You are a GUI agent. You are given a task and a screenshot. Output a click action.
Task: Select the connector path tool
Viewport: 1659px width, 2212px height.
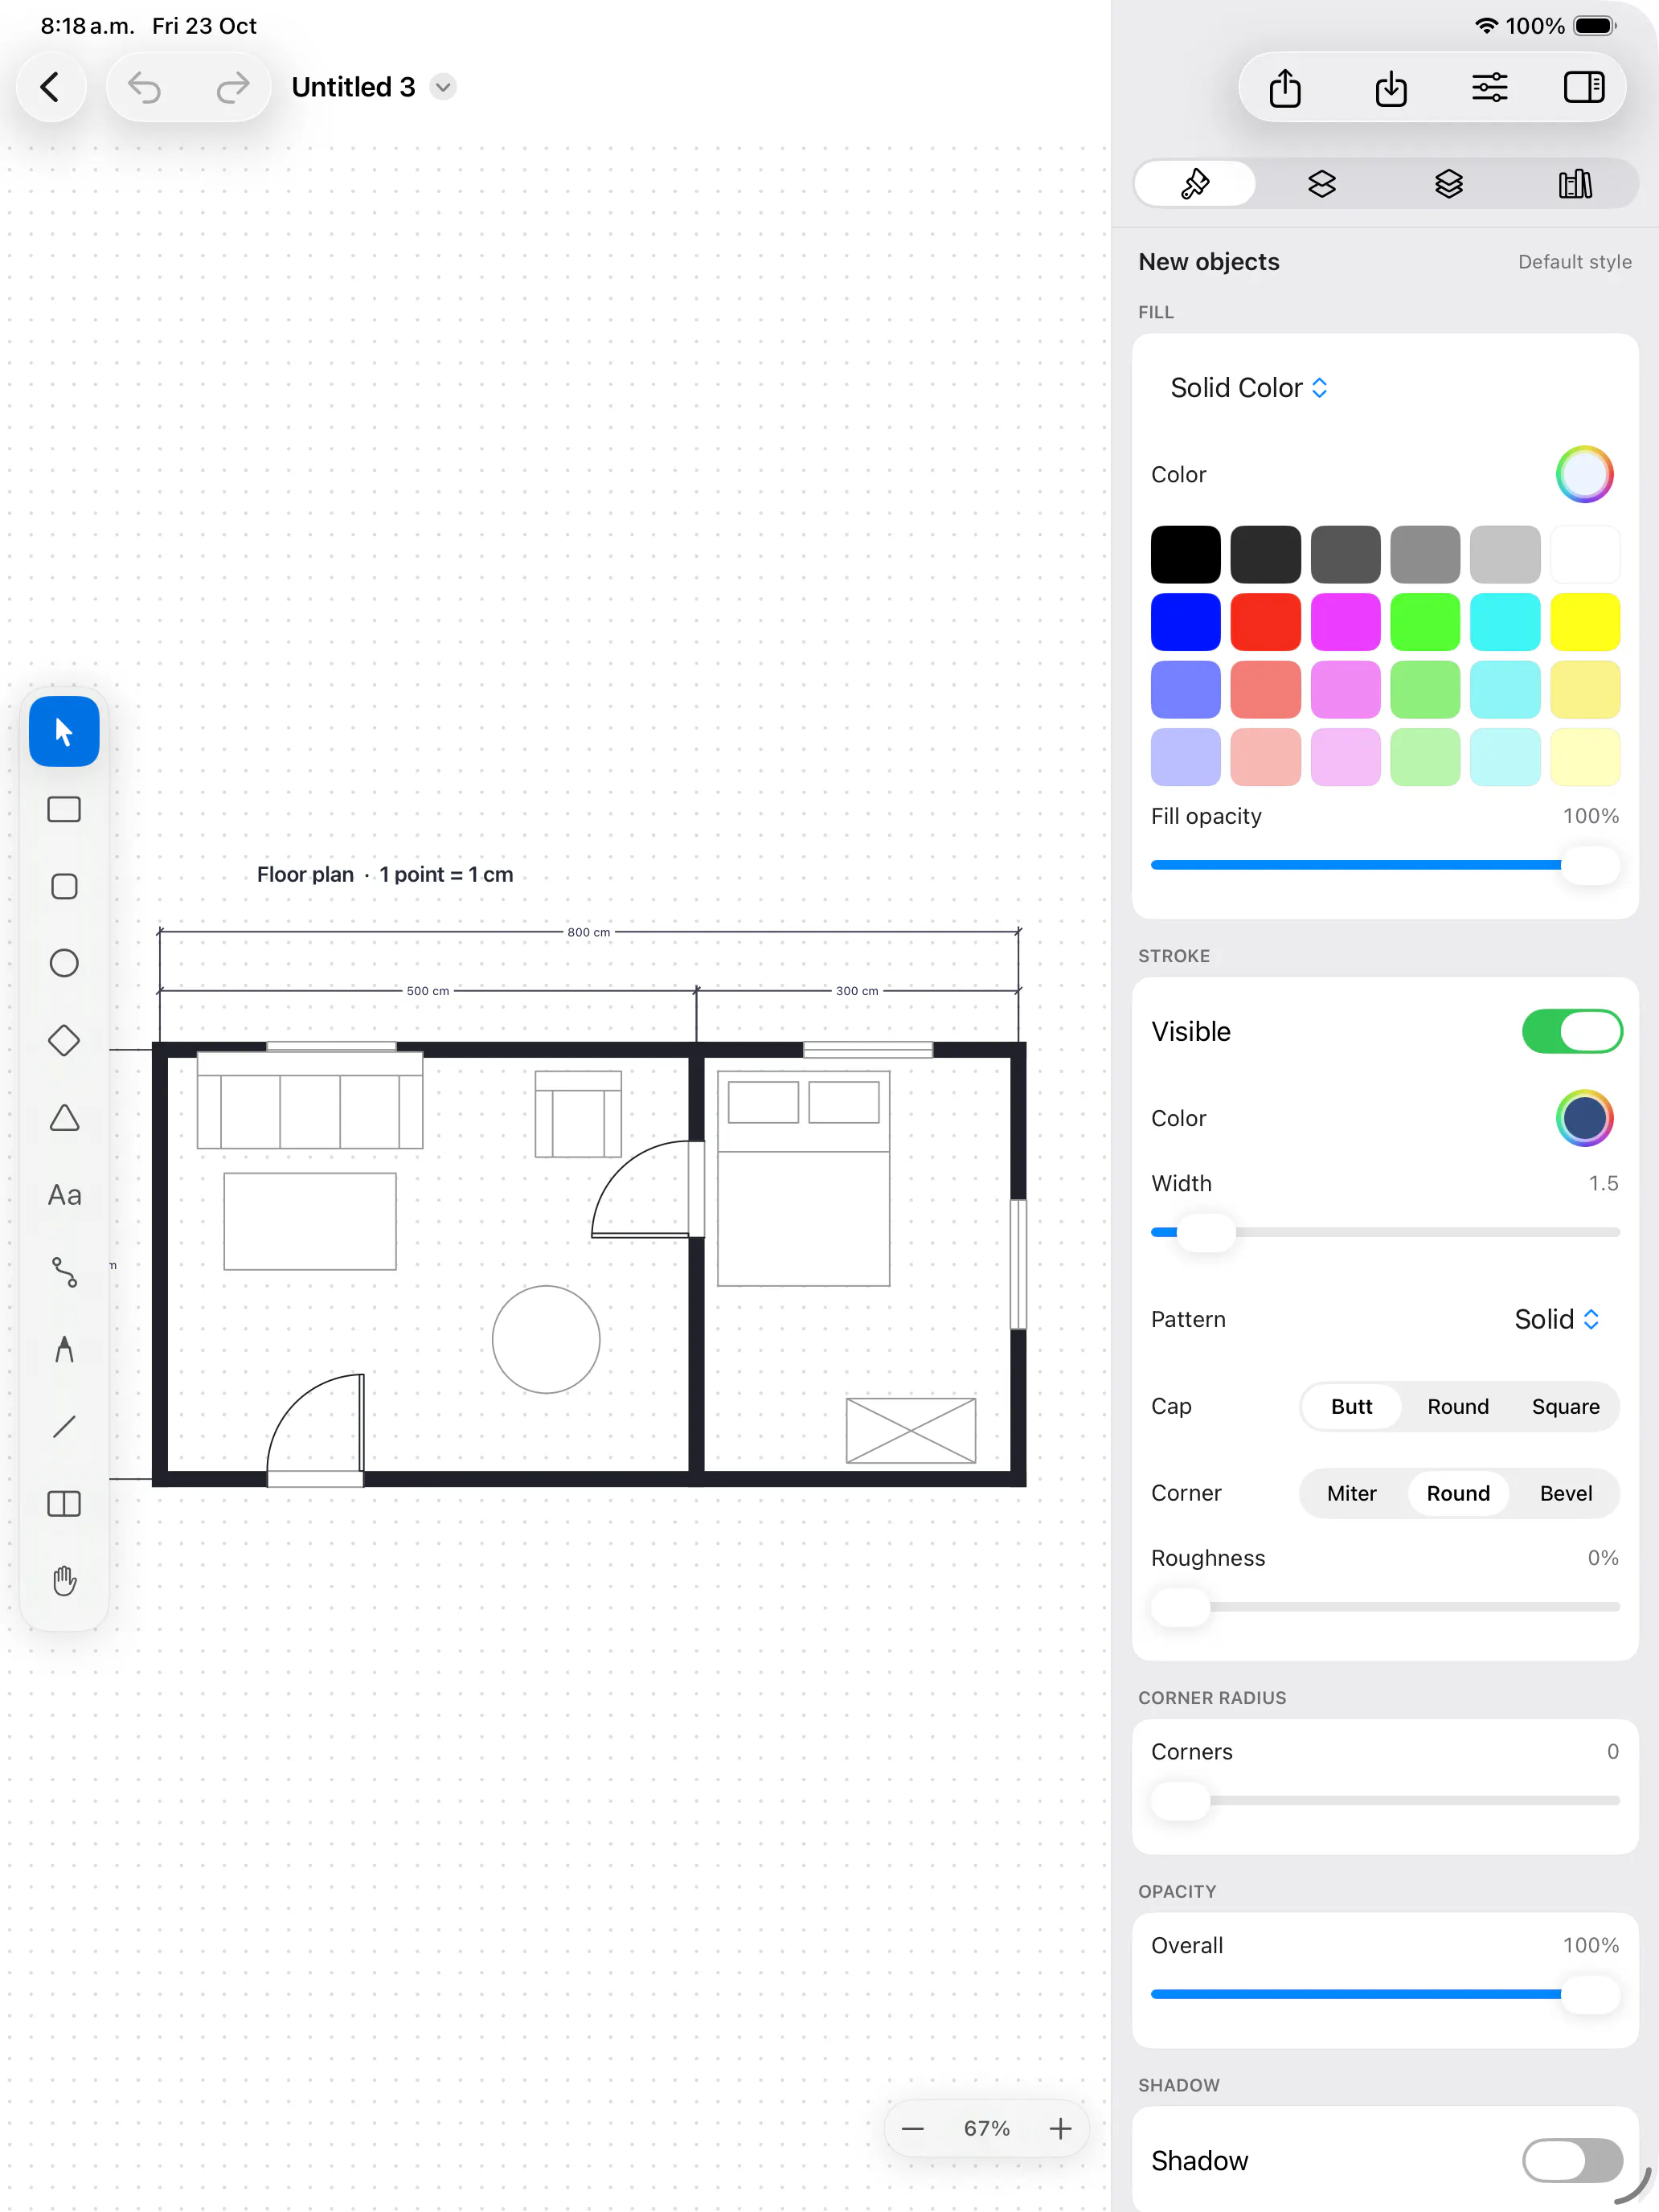coord(64,1272)
